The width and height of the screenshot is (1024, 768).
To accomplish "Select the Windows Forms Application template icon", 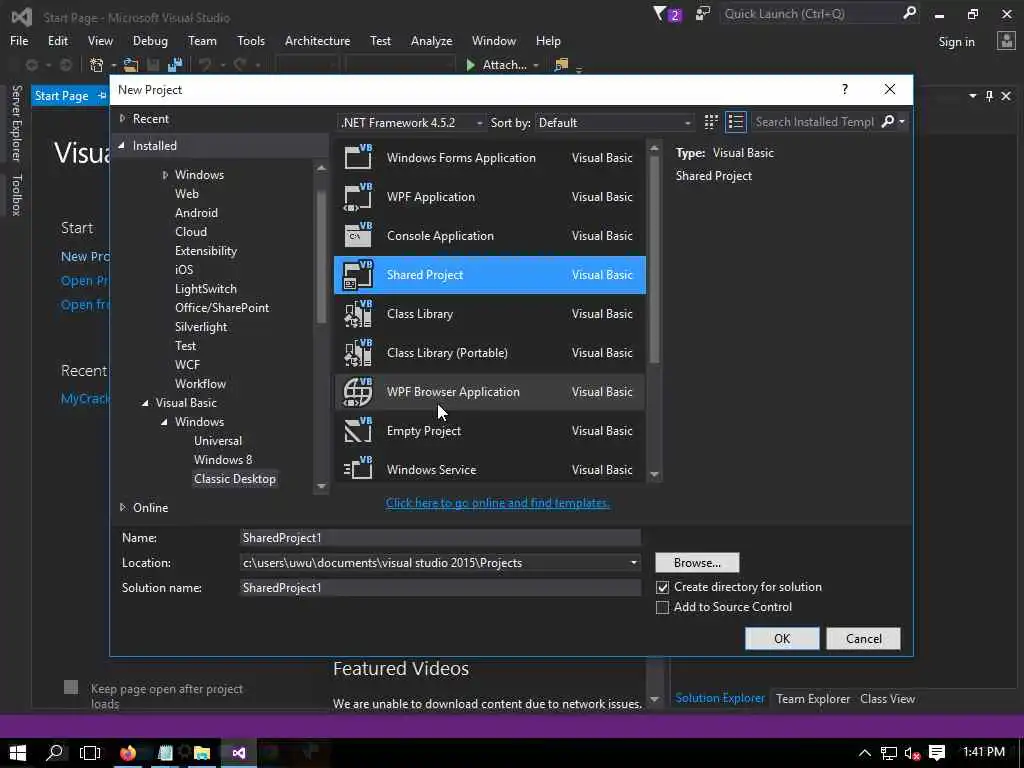I will coord(358,157).
